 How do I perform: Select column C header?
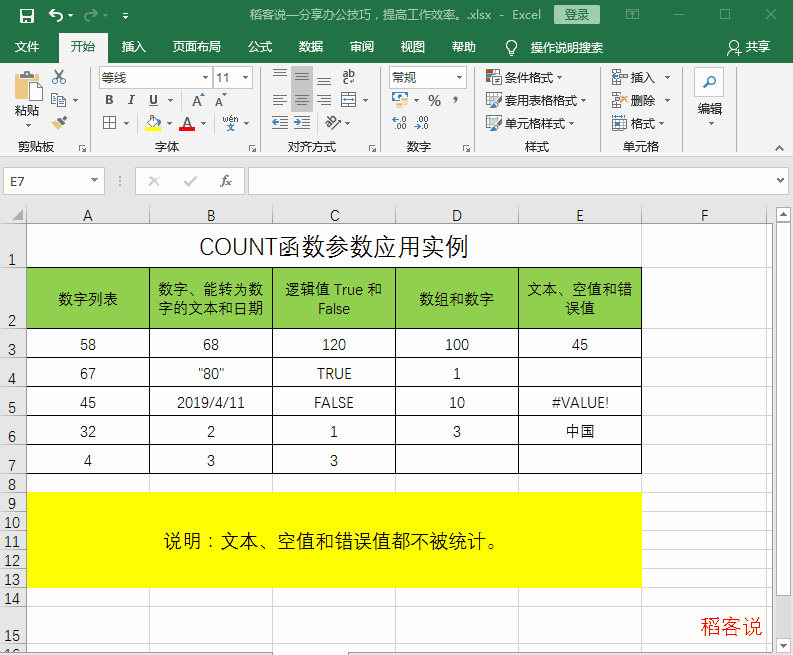334,216
